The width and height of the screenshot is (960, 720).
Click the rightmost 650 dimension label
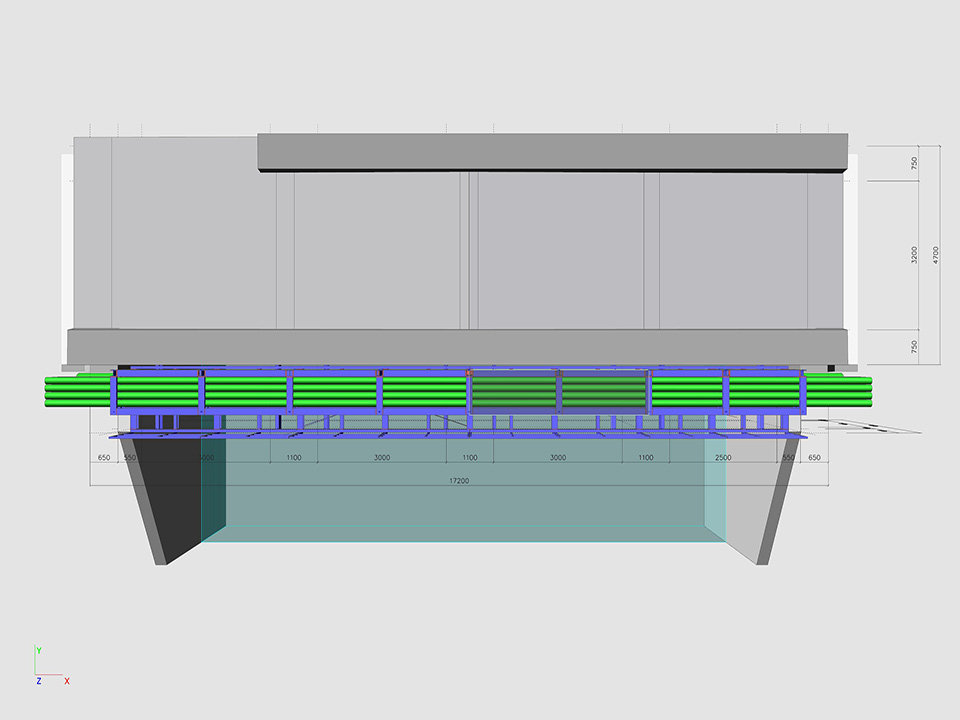click(x=814, y=457)
